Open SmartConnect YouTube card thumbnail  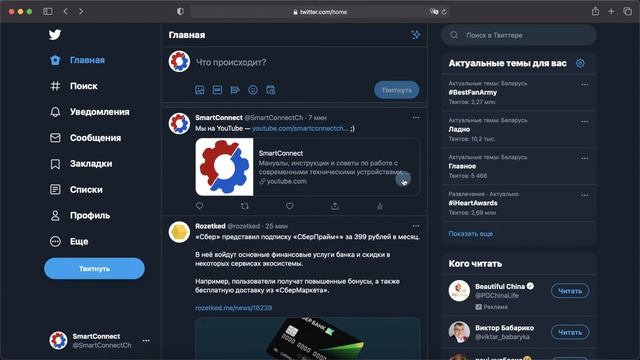pyautogui.click(x=224, y=167)
